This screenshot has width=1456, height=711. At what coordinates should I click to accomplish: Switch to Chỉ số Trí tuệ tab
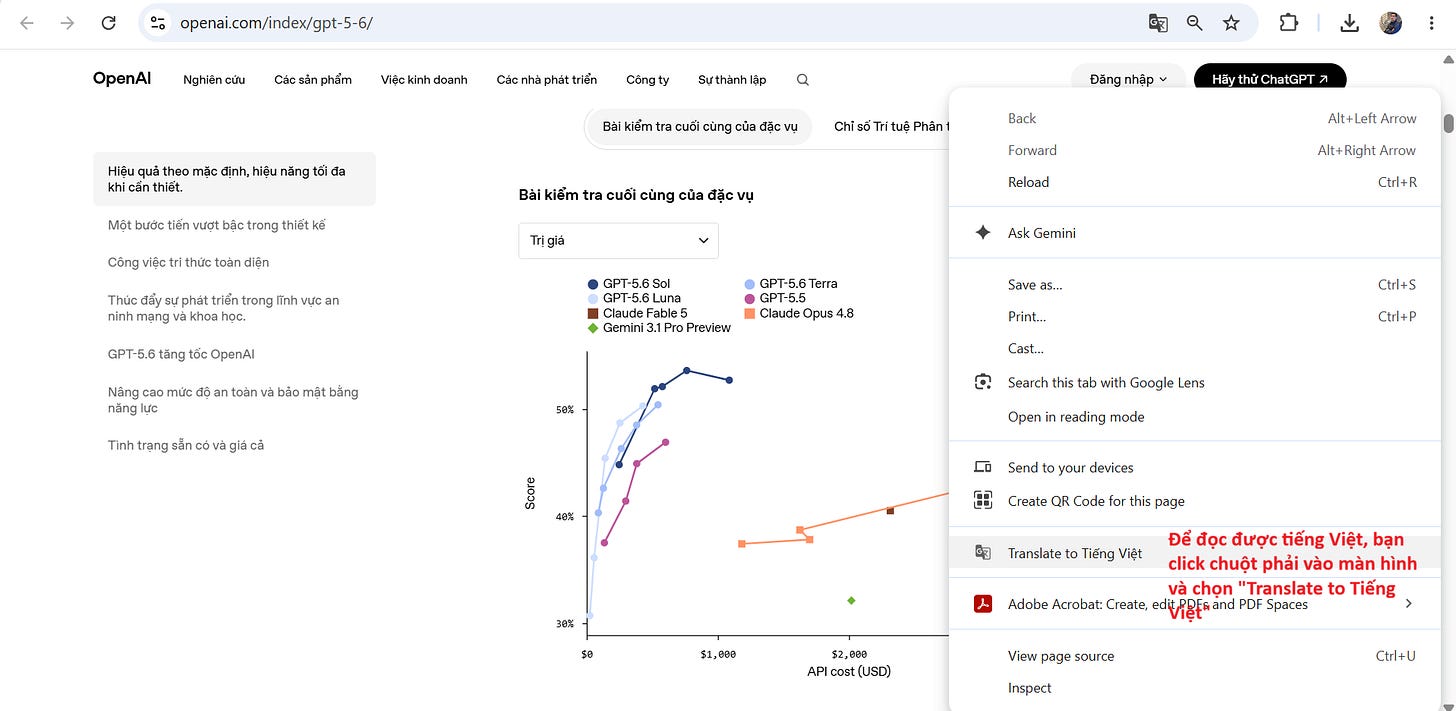(890, 127)
